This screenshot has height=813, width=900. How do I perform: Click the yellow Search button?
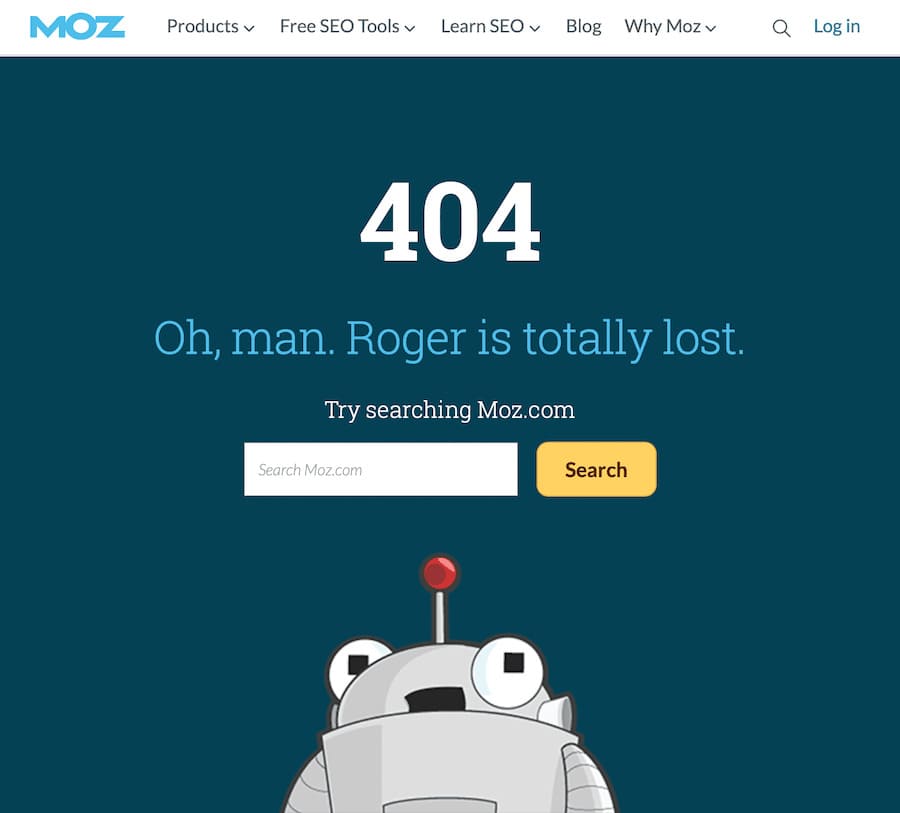click(x=596, y=469)
